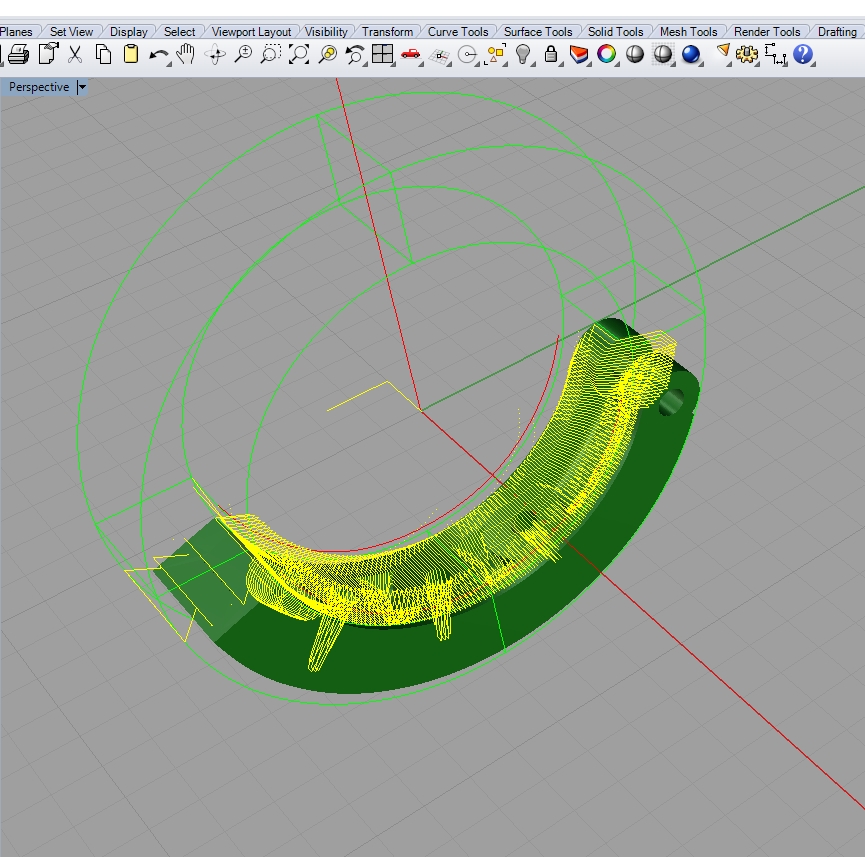This screenshot has height=857, width=865.
Task: Click the red car icon
Action: click(x=409, y=55)
